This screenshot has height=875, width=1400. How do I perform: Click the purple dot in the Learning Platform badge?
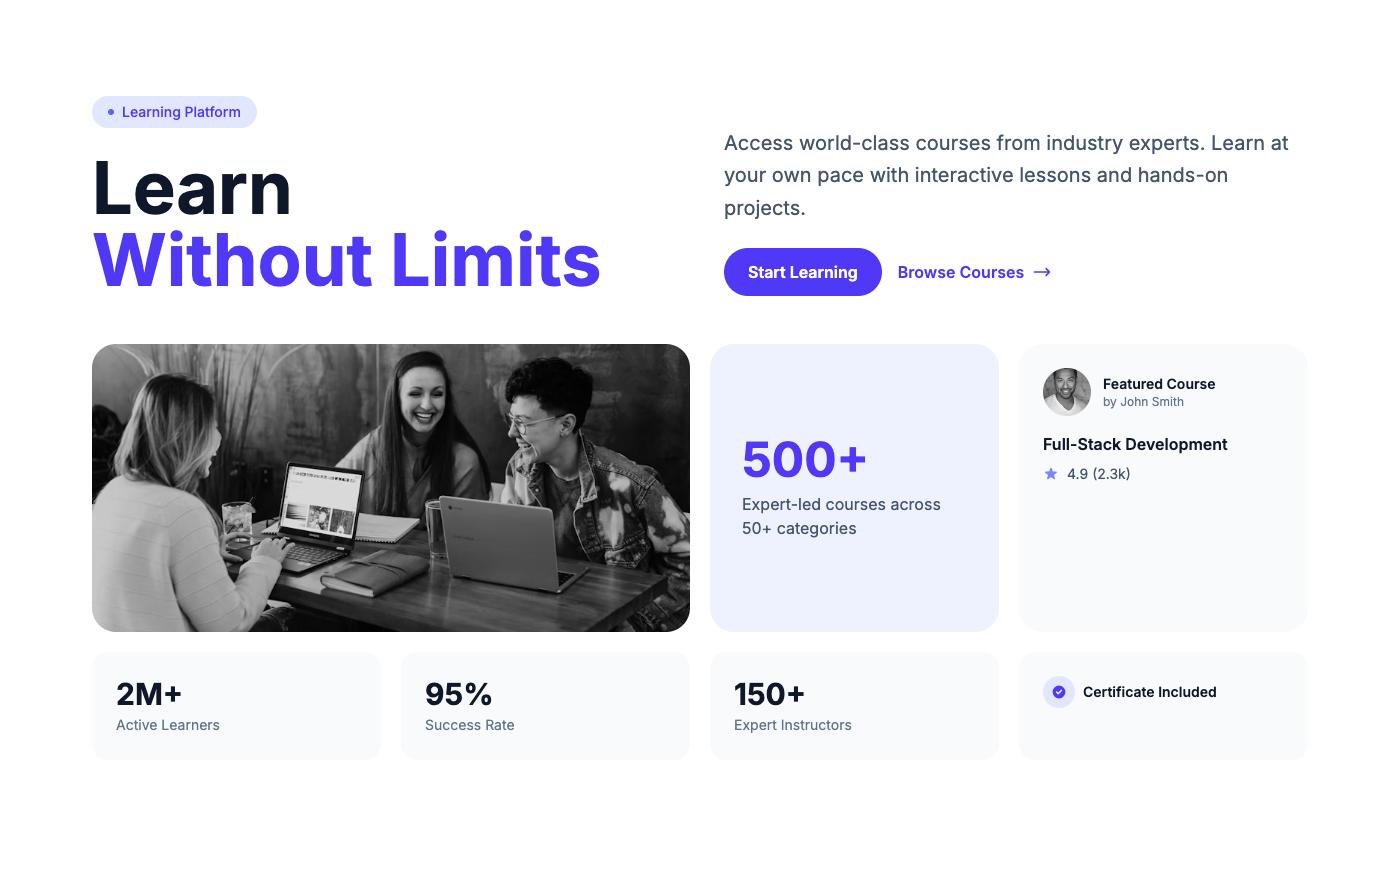[110, 112]
